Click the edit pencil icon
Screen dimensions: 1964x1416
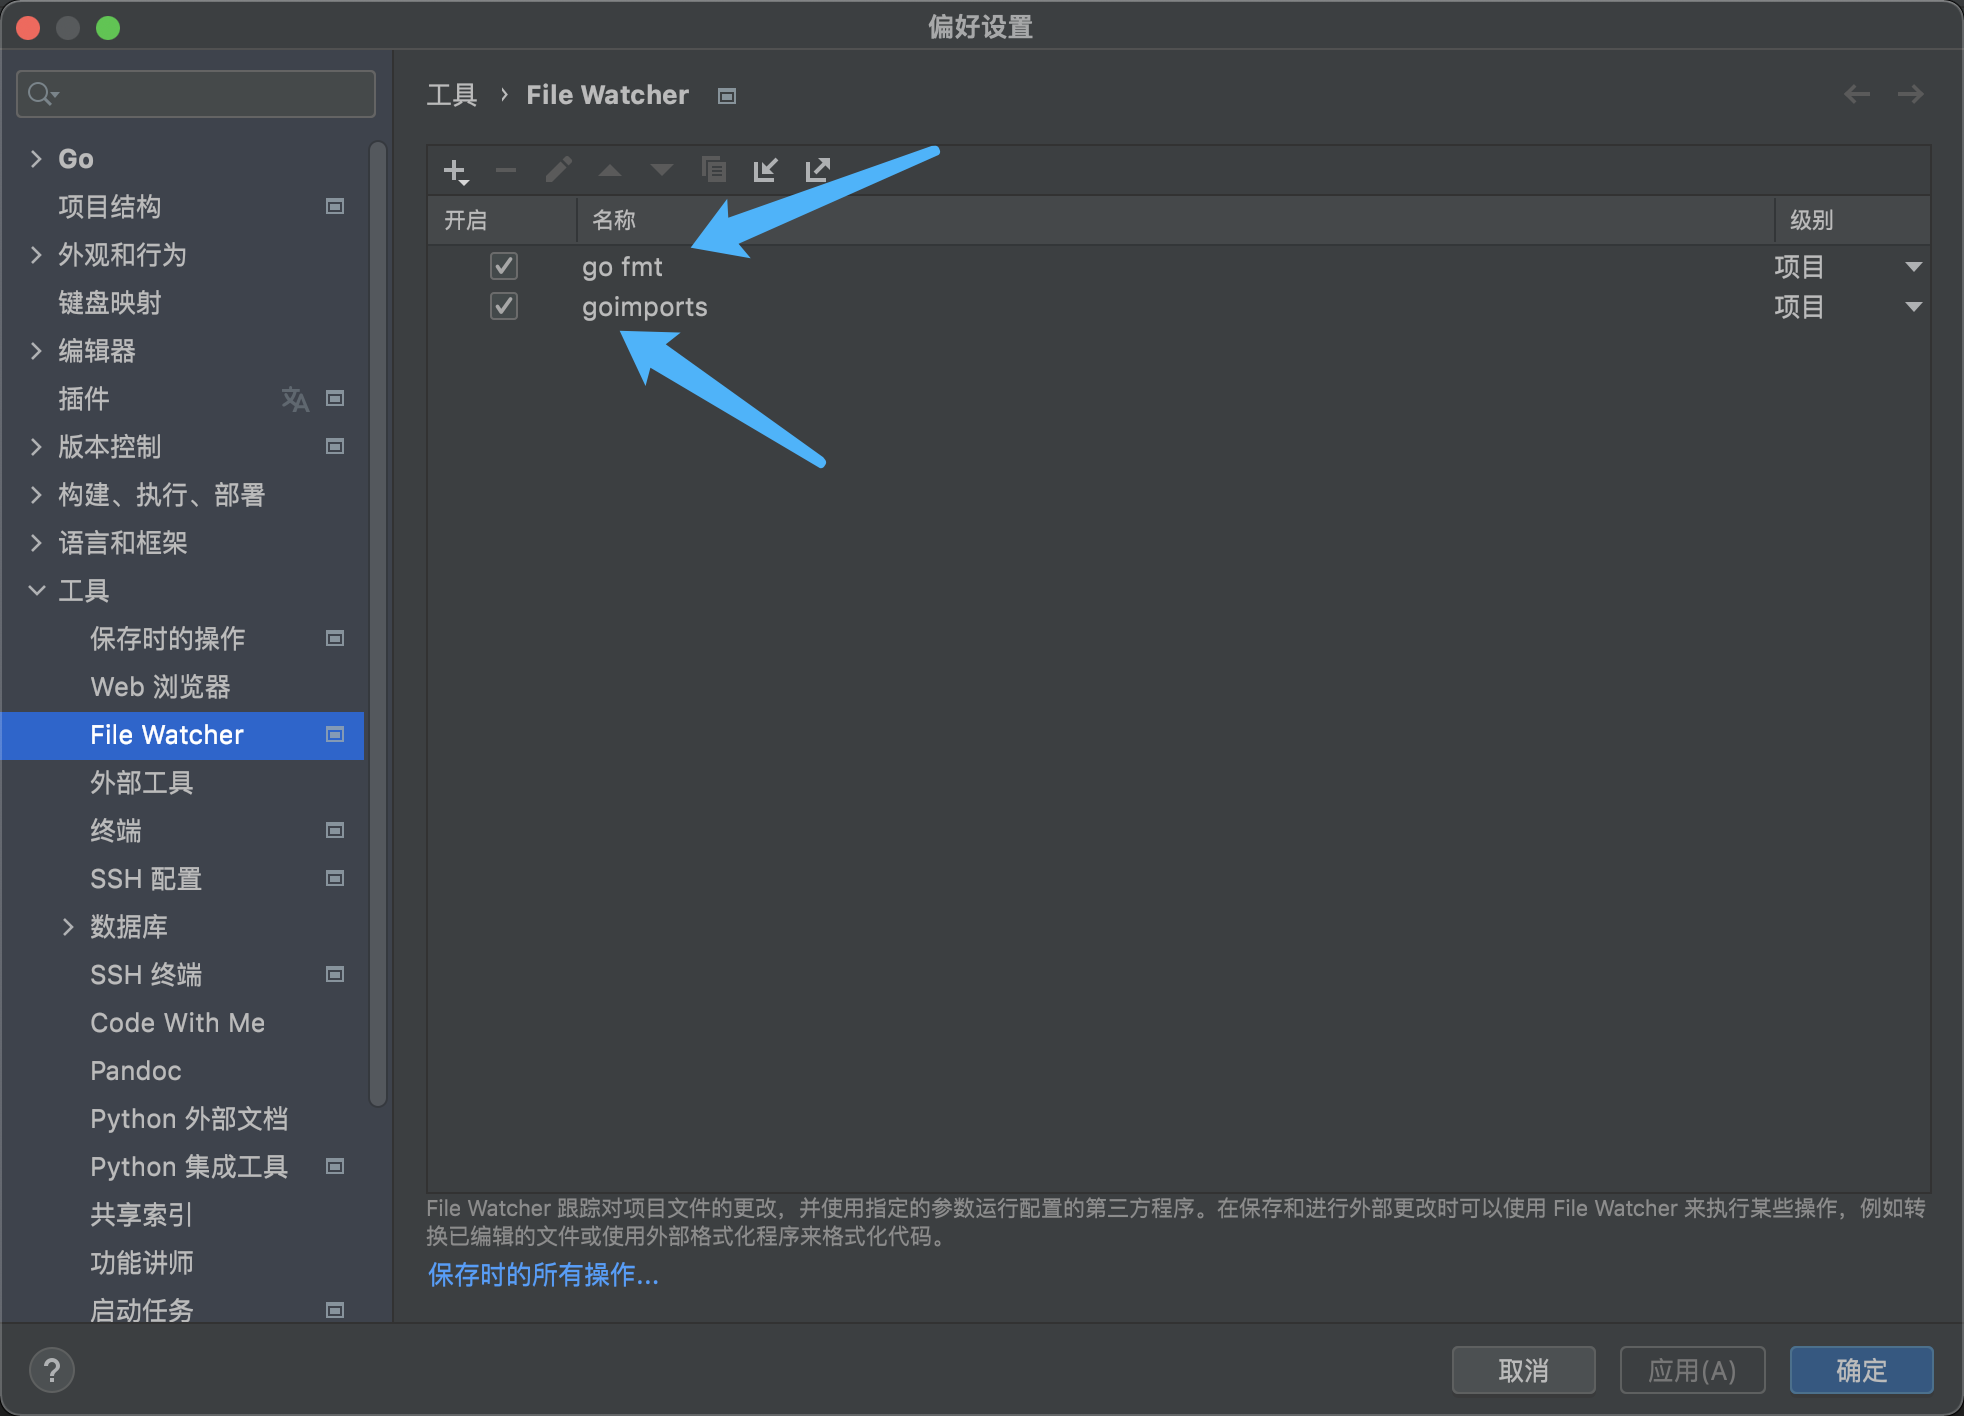[x=558, y=170]
